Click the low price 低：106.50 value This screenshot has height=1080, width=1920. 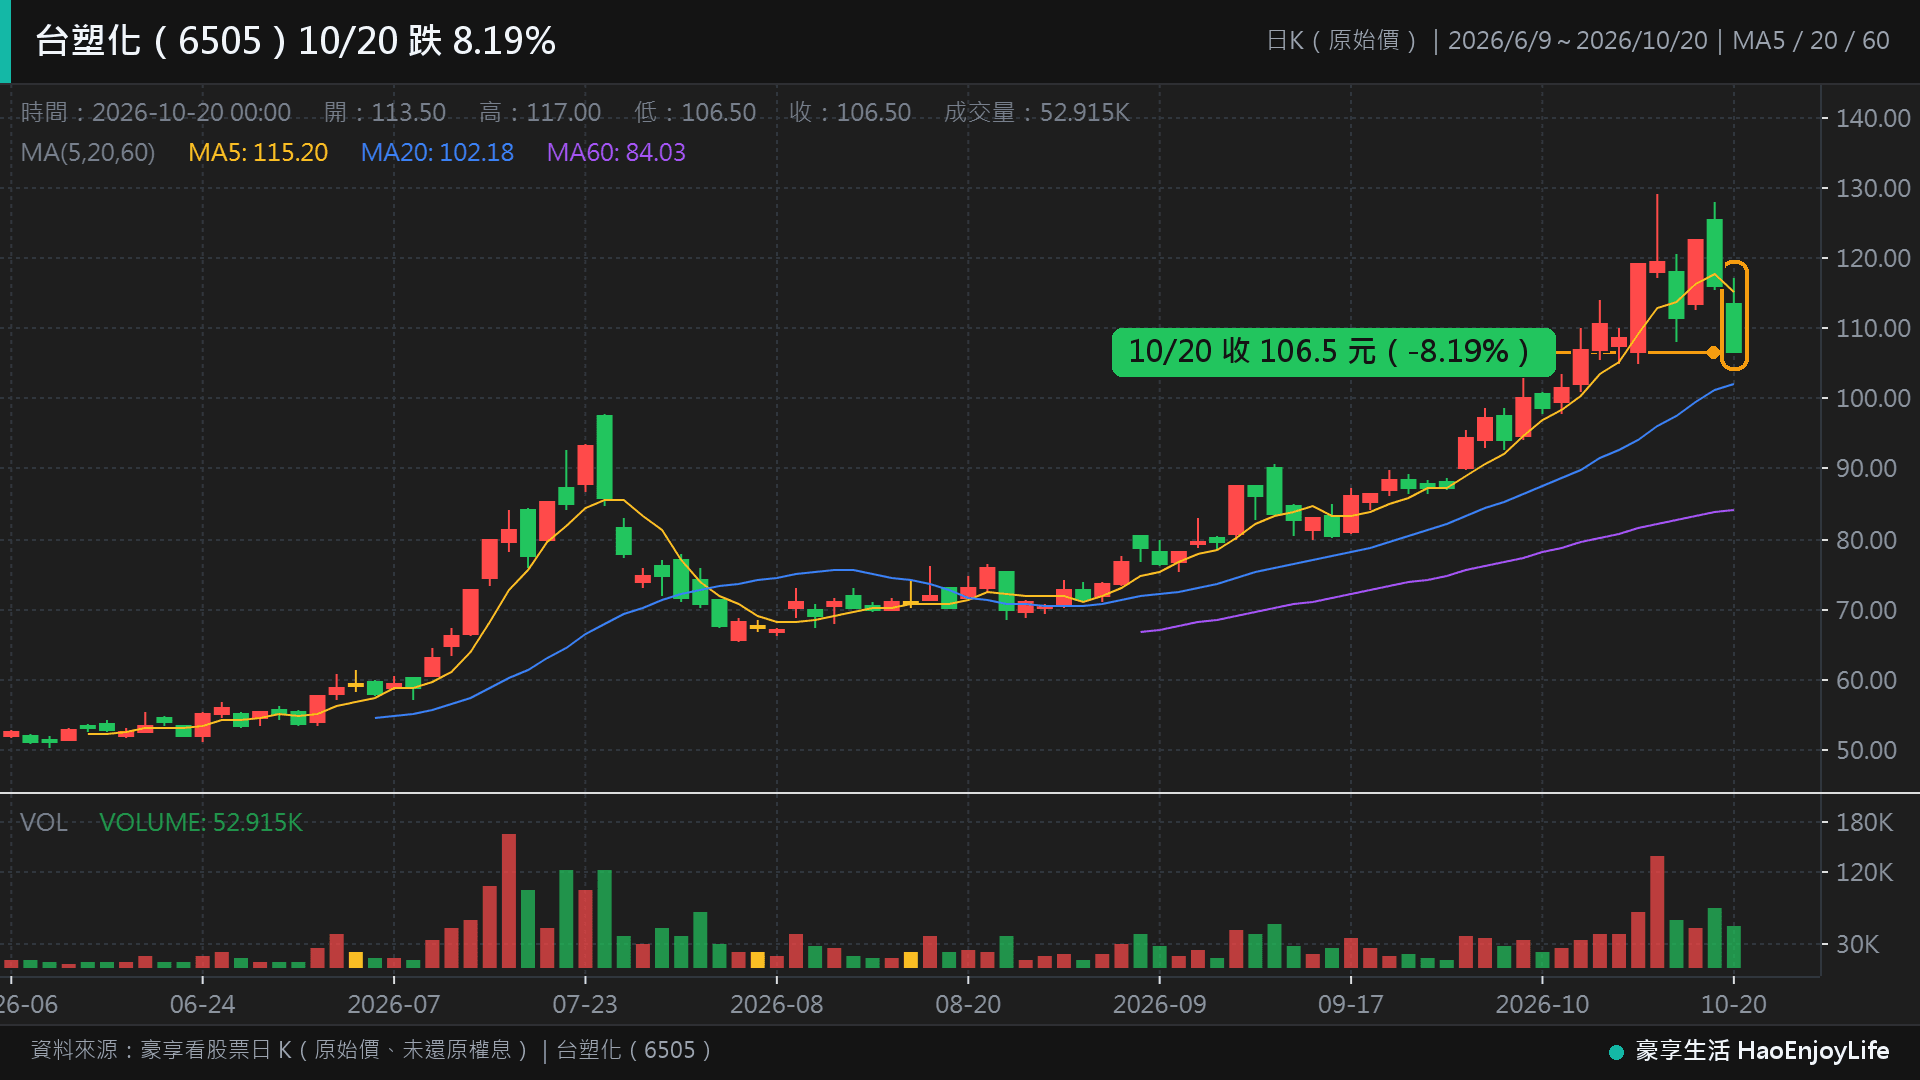pyautogui.click(x=695, y=112)
